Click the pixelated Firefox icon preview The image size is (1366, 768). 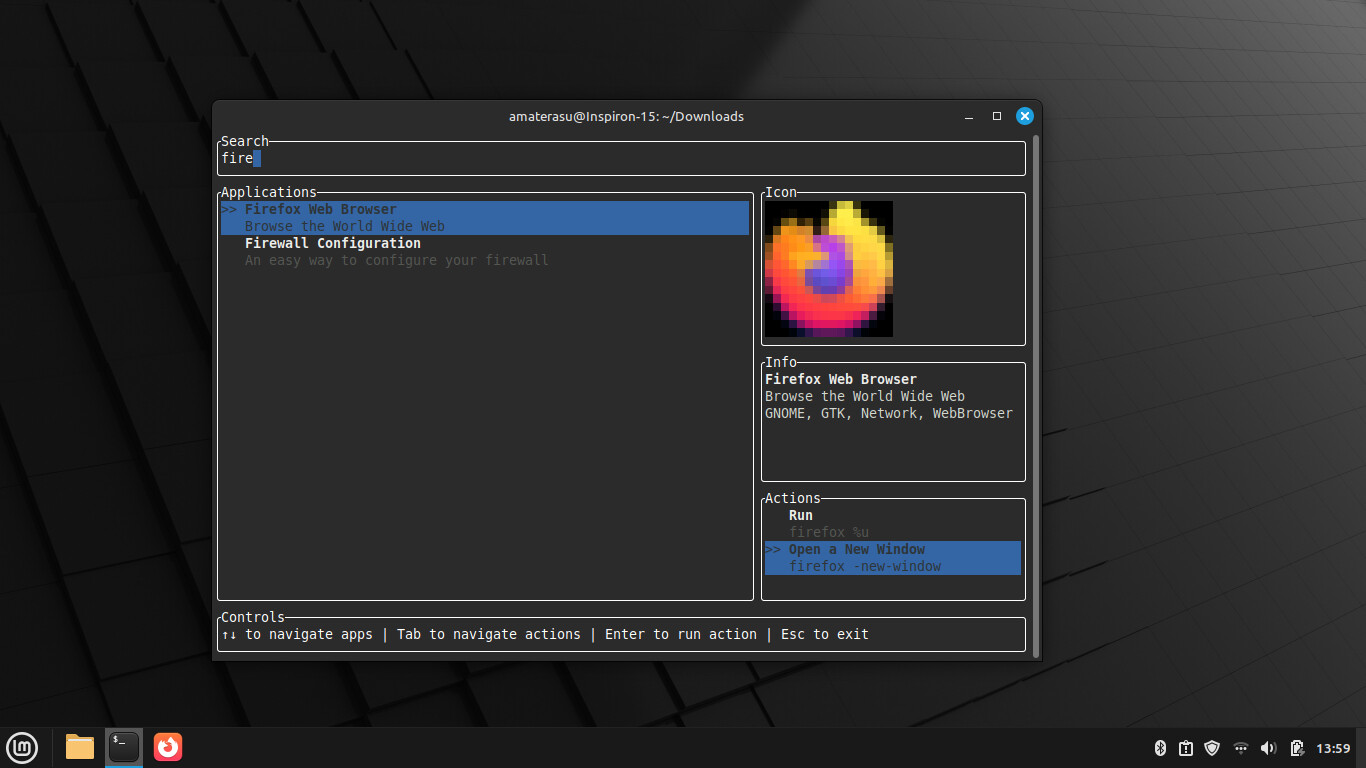829,269
